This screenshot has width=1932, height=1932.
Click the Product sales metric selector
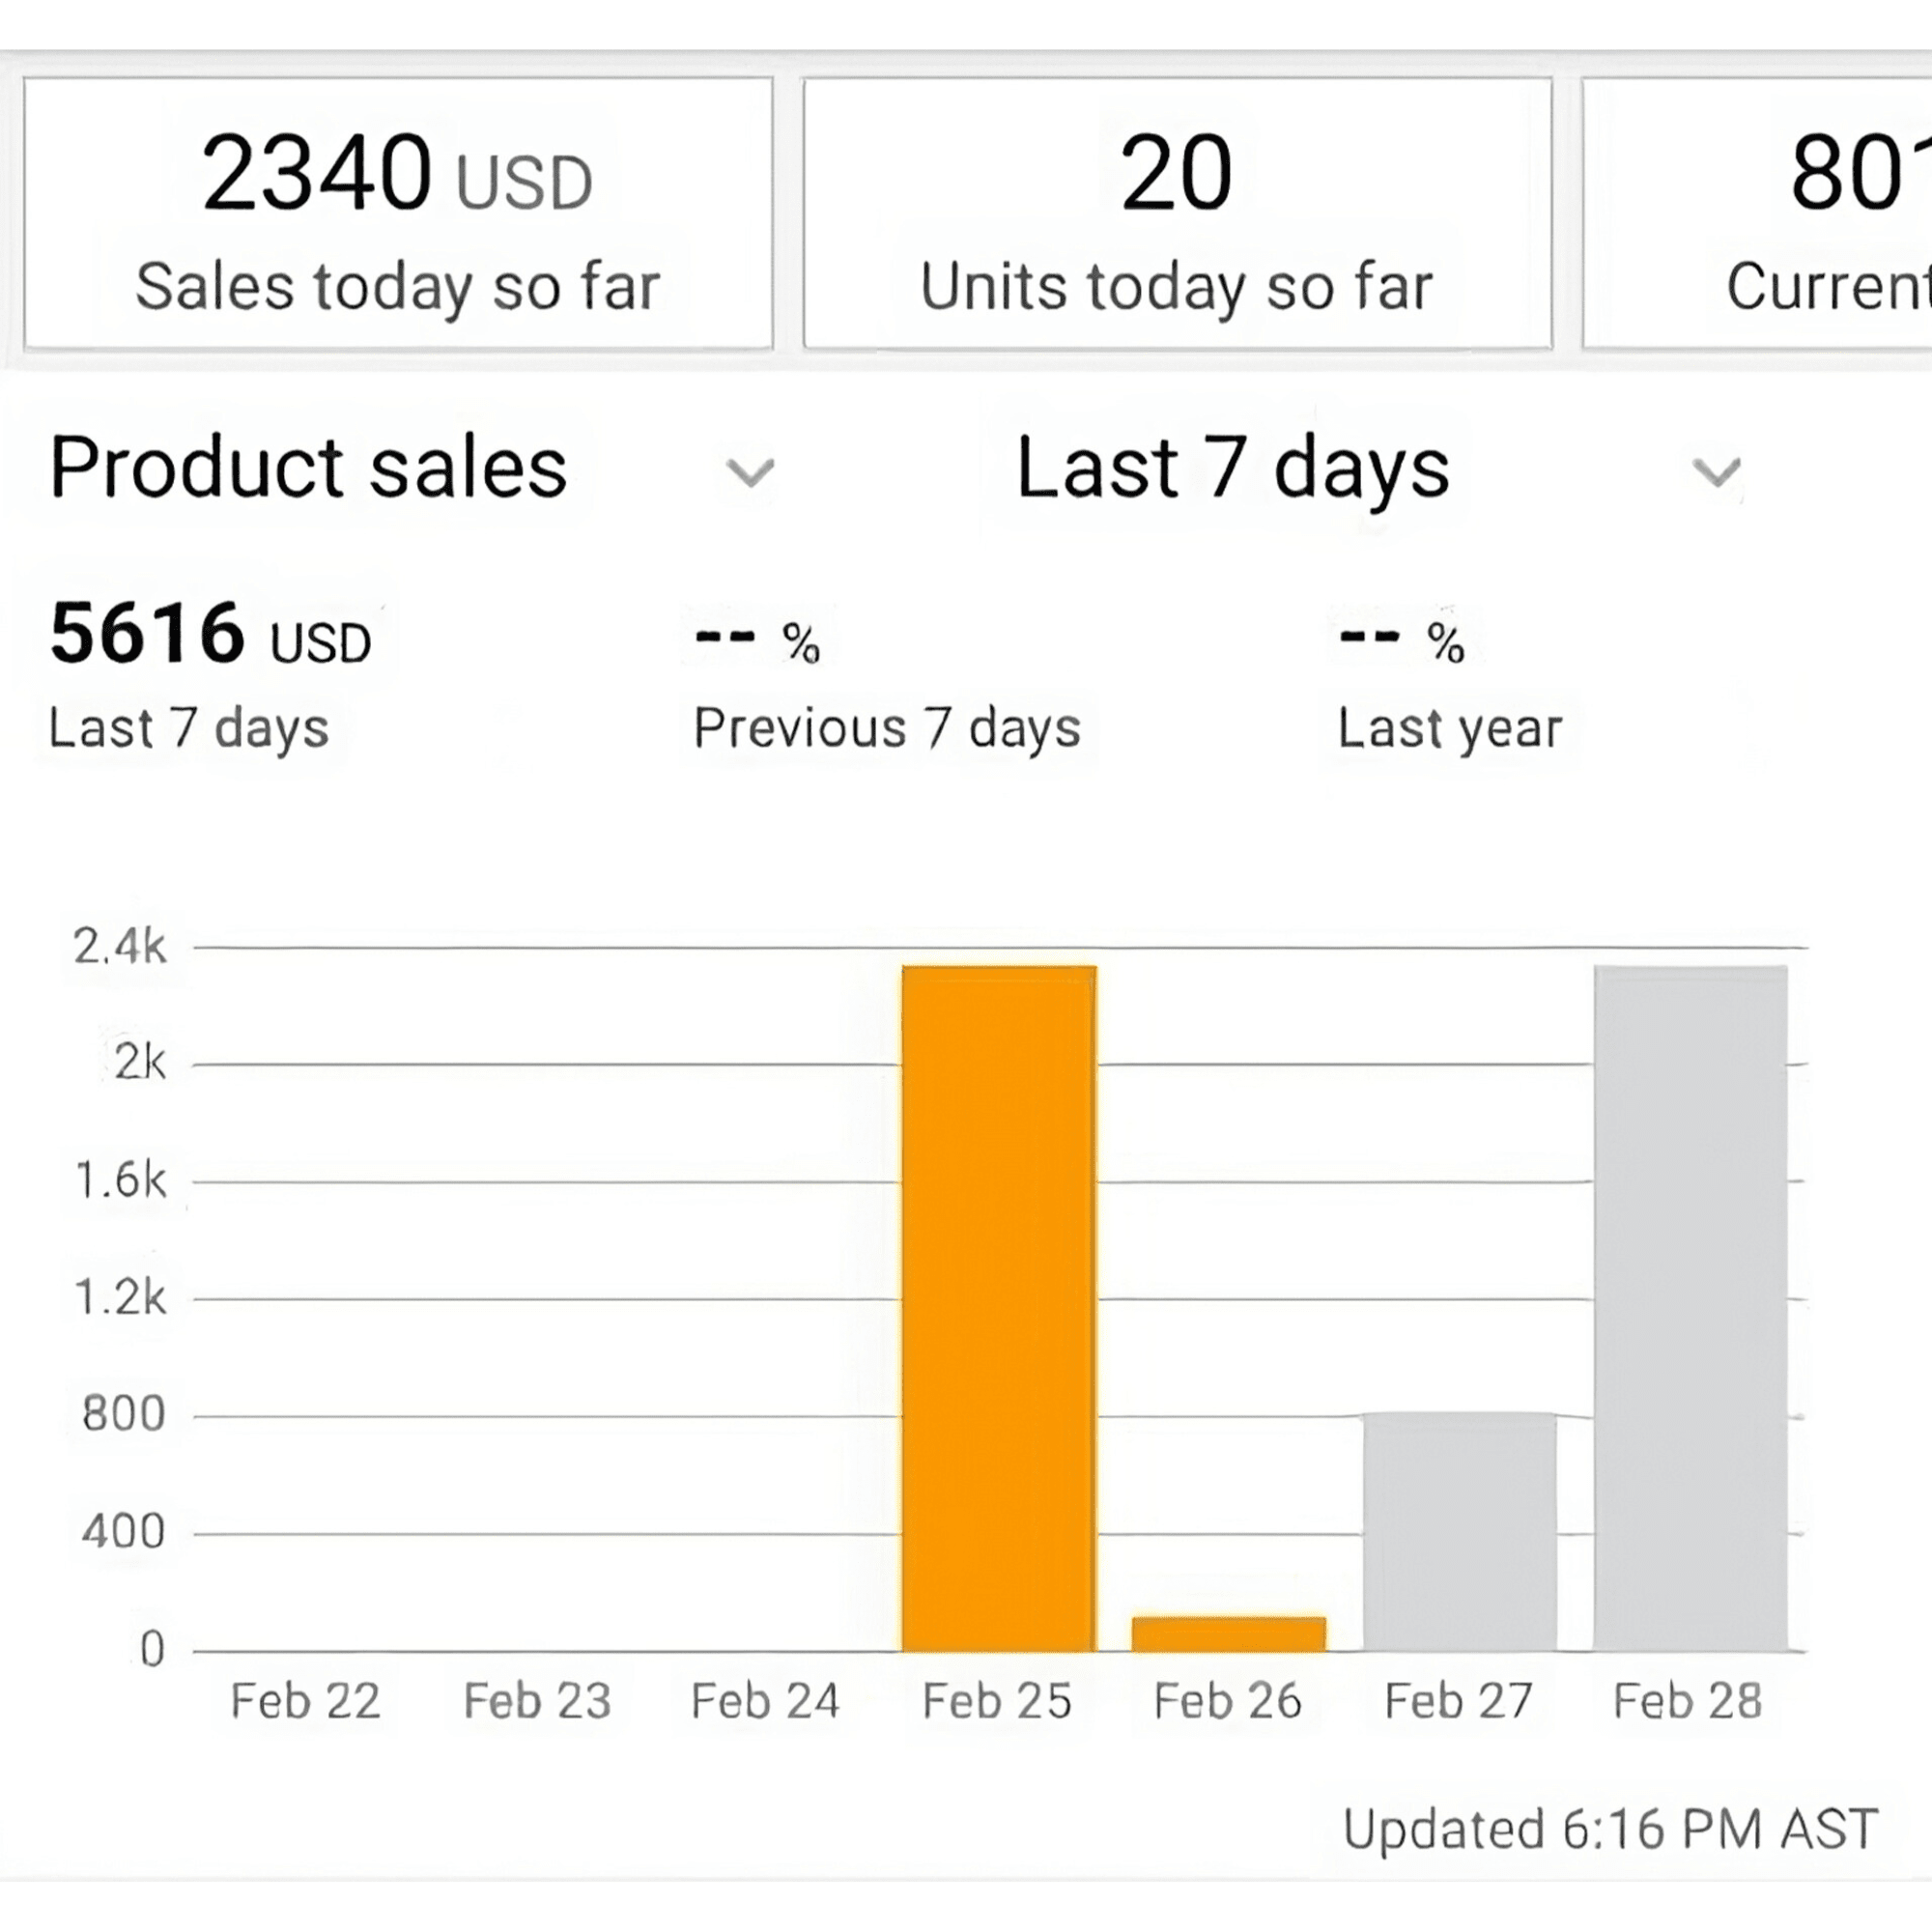(x=308, y=468)
